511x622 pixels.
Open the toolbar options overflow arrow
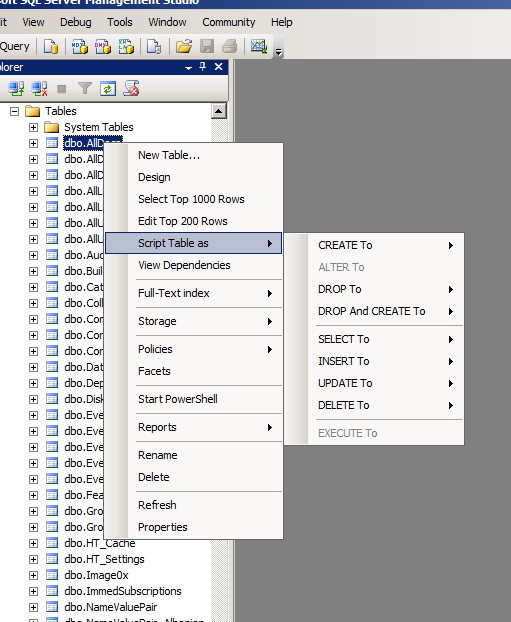pyautogui.click(x=279, y=52)
